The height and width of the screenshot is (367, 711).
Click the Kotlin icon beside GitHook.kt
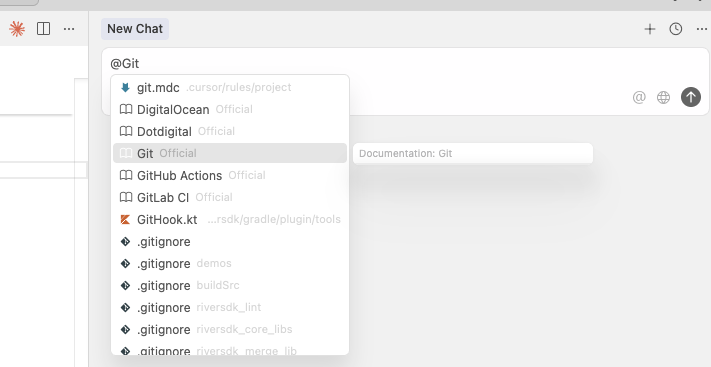126,220
